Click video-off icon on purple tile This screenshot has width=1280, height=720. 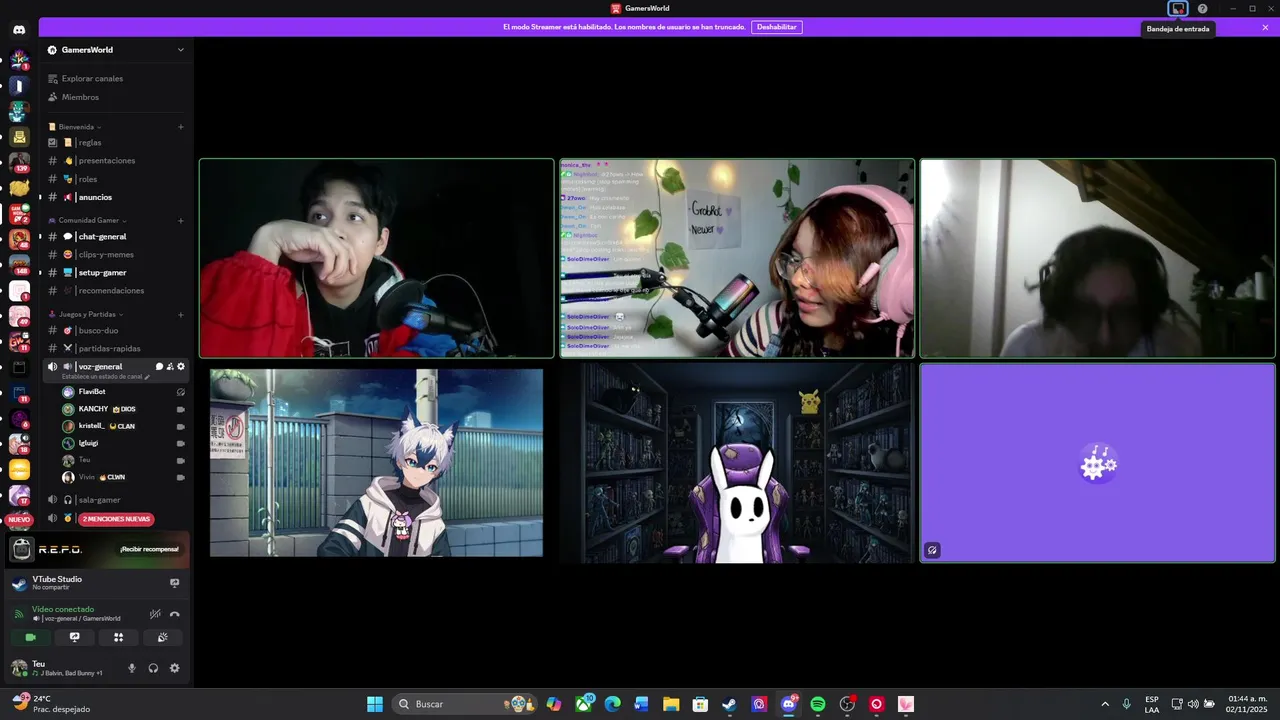coord(932,550)
